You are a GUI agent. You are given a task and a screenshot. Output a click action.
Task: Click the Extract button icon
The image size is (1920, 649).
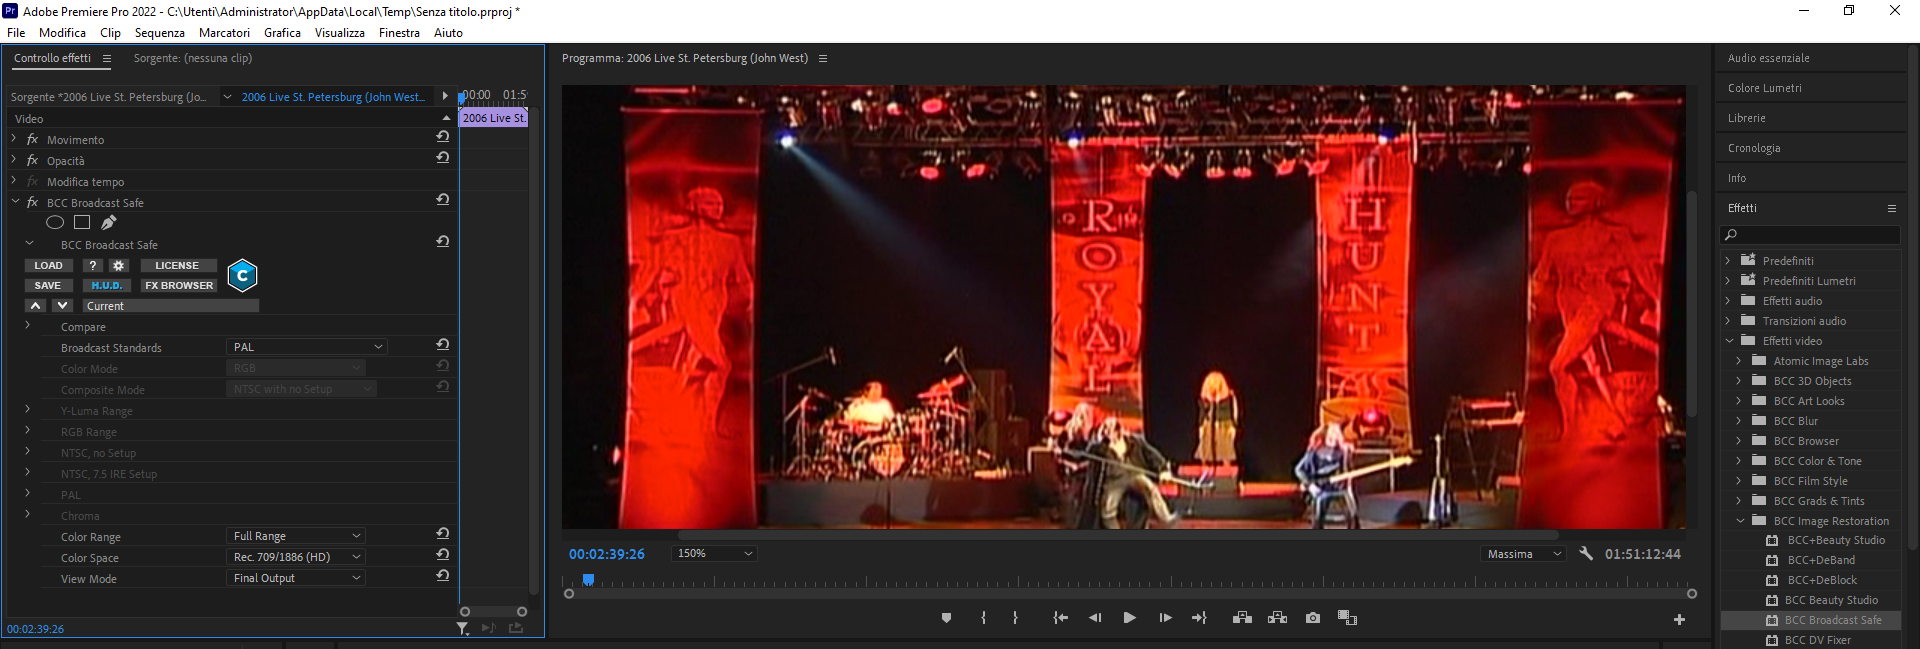tap(1277, 618)
